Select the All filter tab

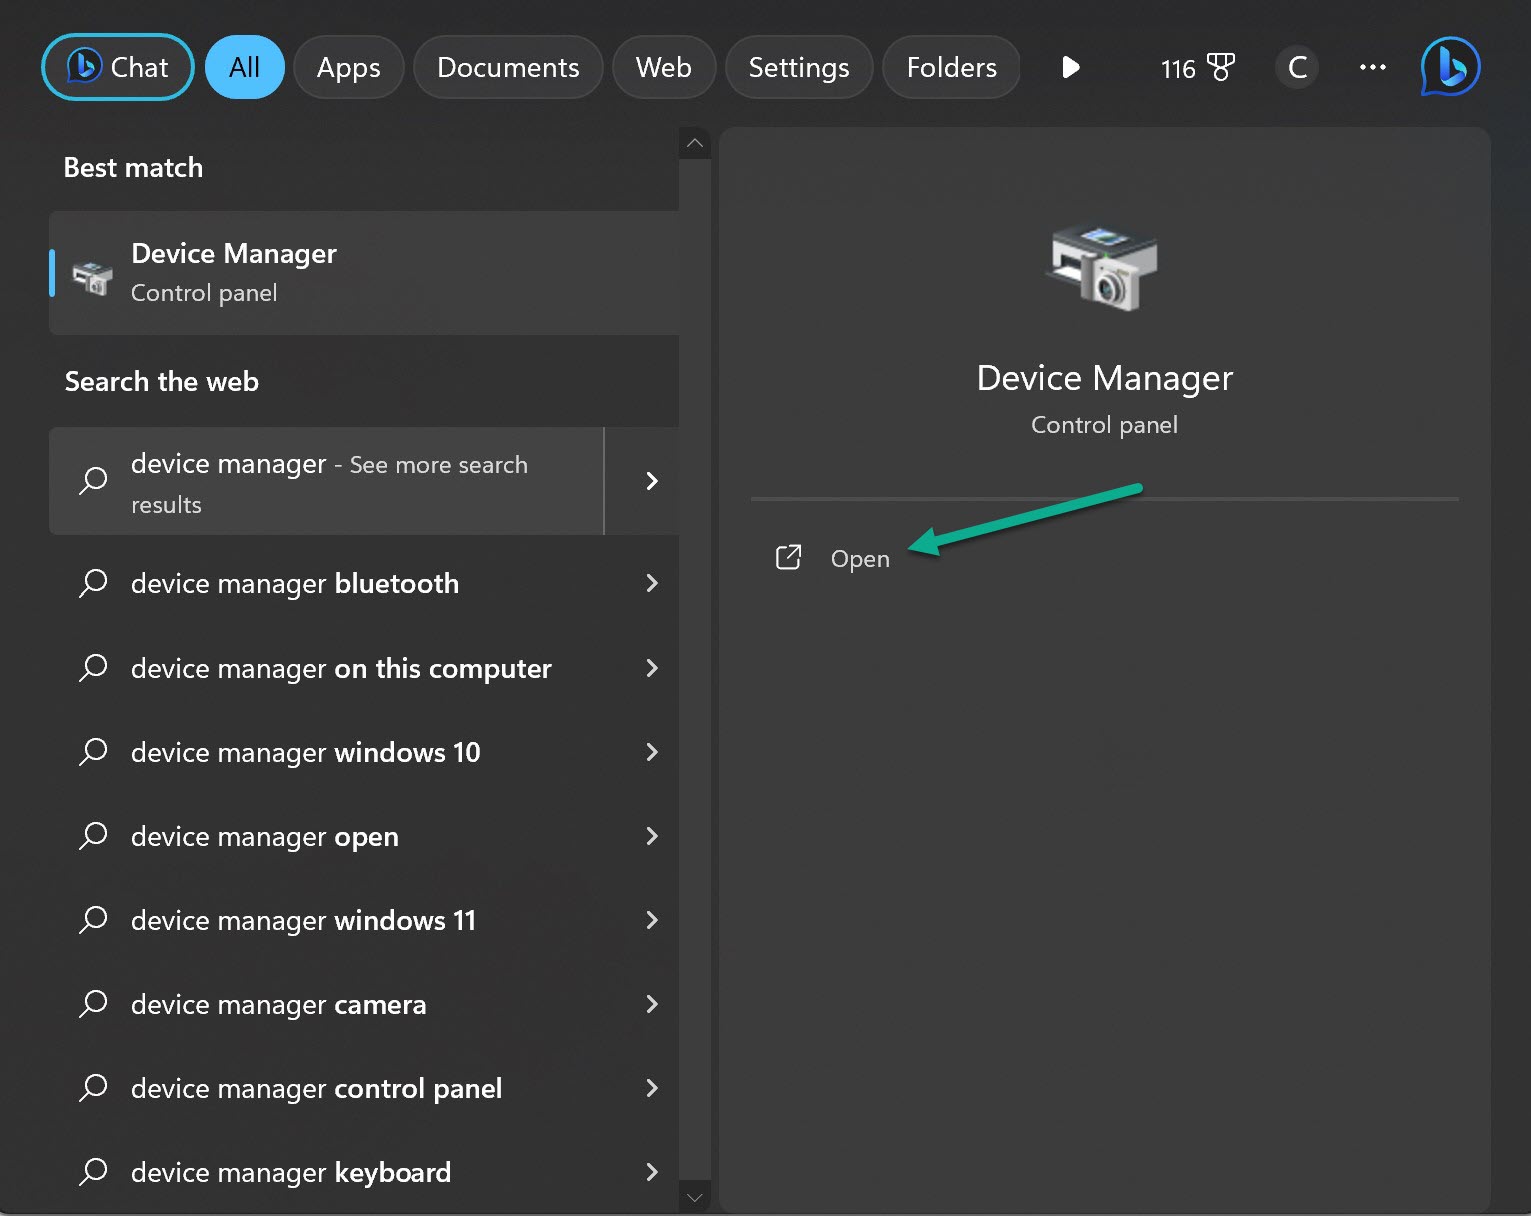[x=245, y=67]
